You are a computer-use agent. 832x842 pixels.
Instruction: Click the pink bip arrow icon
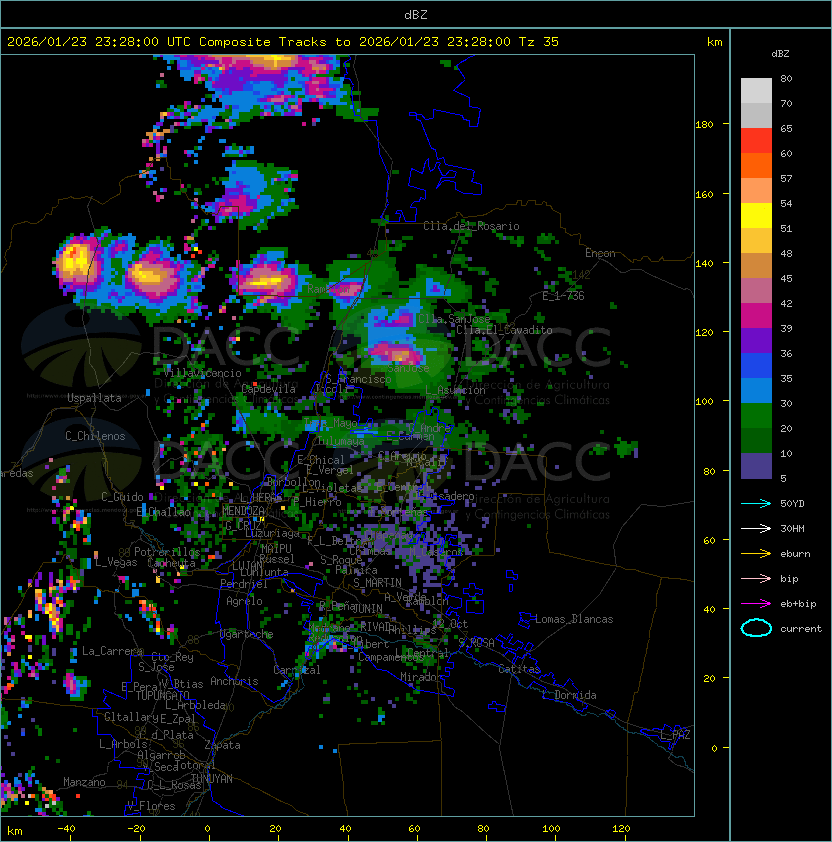[756, 578]
